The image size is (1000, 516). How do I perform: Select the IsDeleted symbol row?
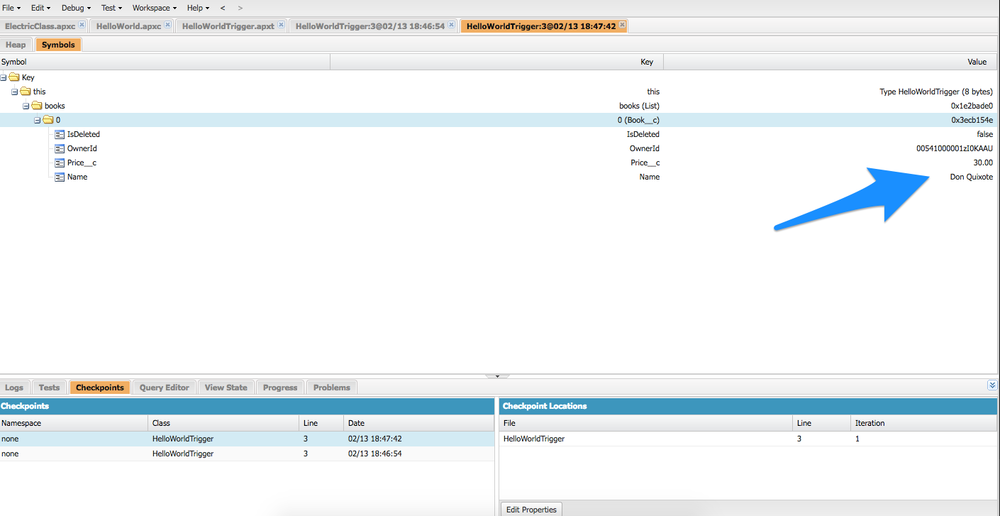tap(497, 135)
